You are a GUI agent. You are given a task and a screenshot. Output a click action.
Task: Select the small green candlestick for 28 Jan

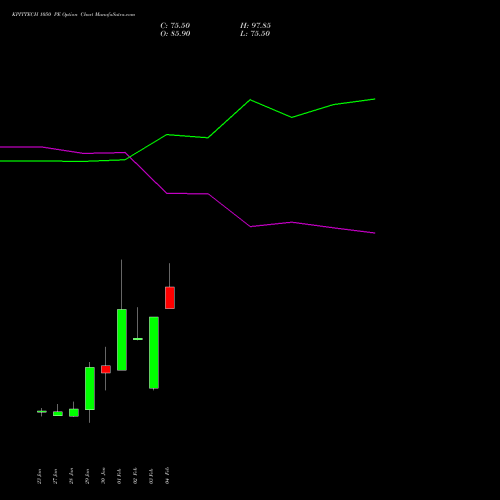[74, 413]
